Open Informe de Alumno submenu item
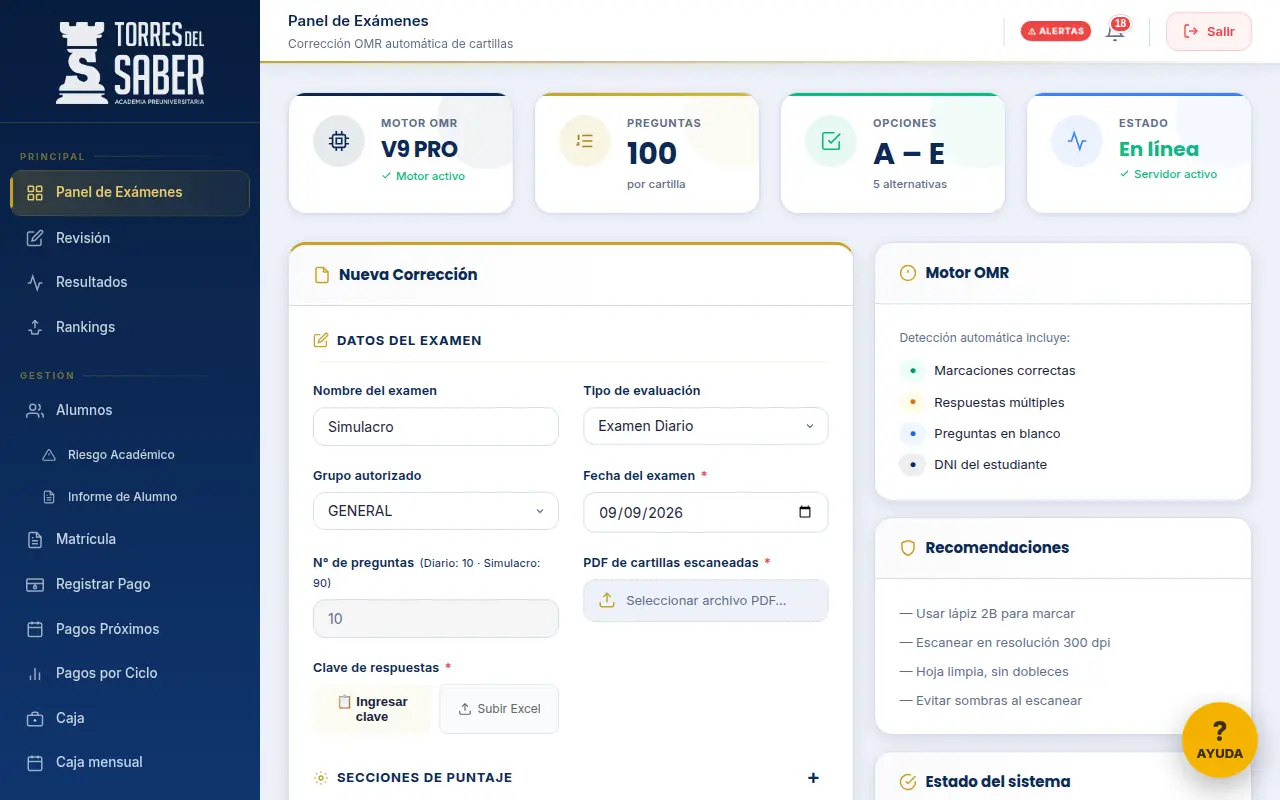The width and height of the screenshot is (1280, 800). [130, 497]
